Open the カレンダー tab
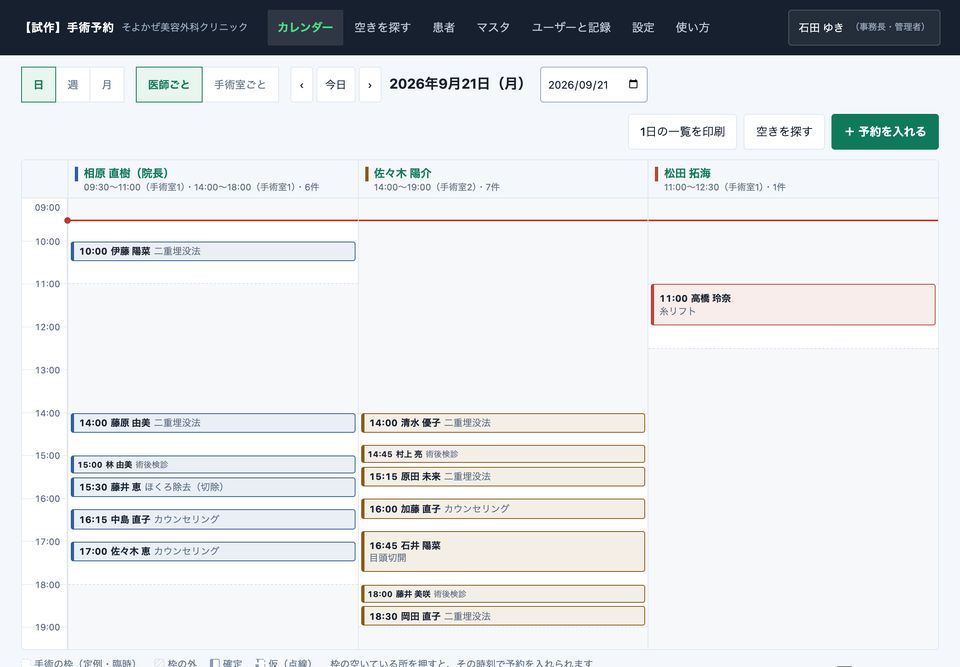 click(305, 28)
